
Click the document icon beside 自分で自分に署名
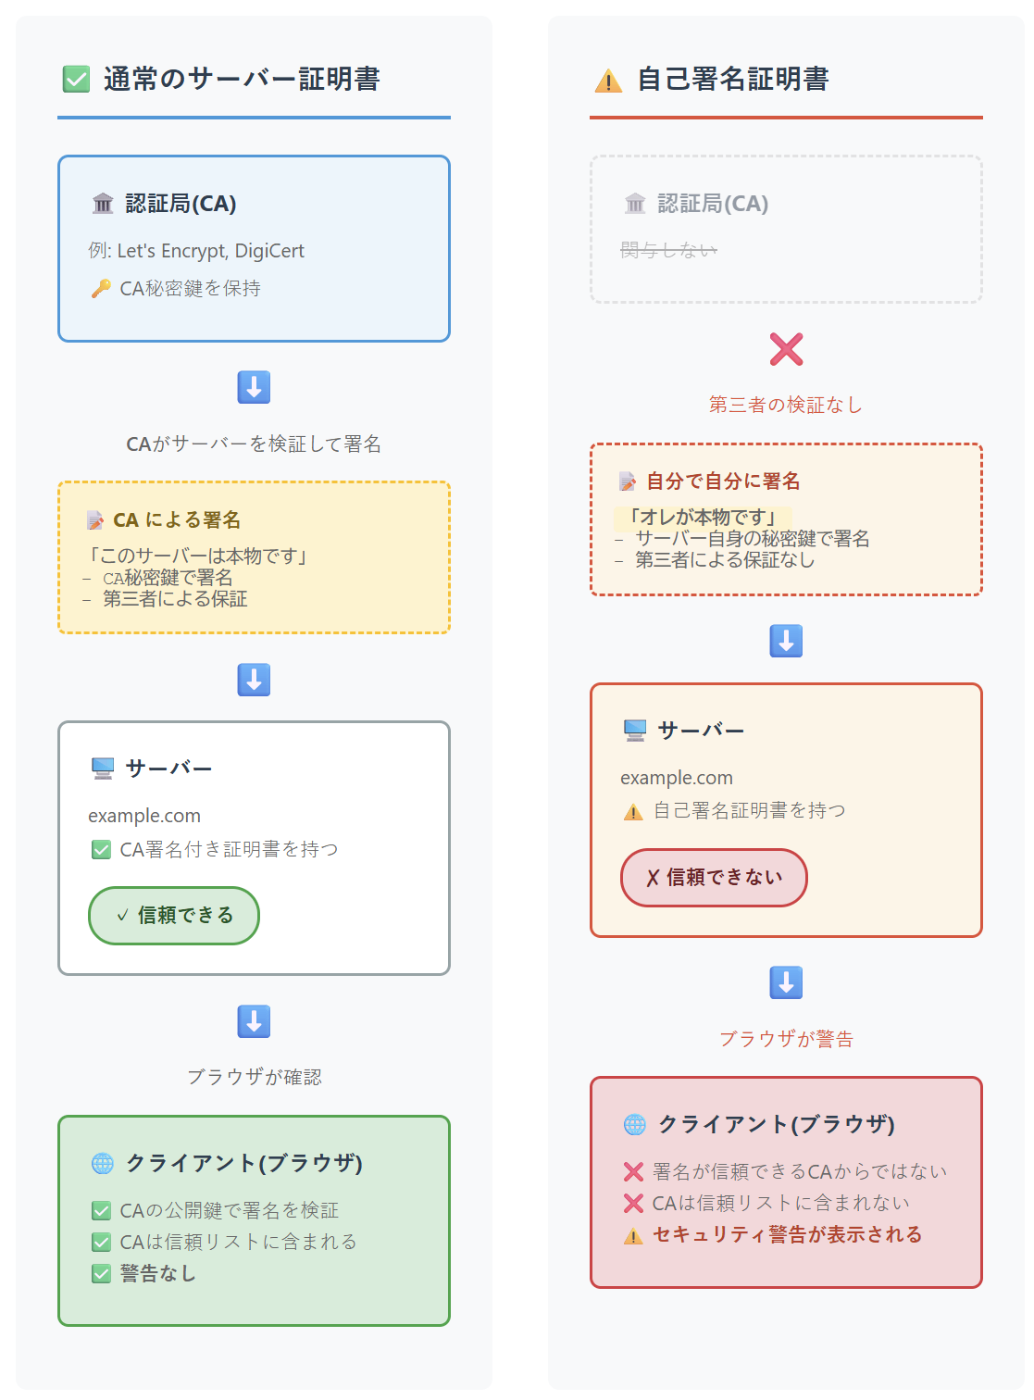coord(628,482)
